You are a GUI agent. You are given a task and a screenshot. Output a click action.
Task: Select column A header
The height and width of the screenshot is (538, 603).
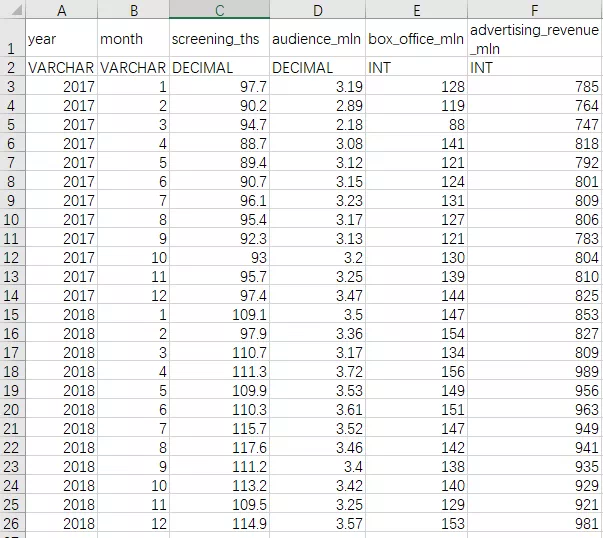(62, 9)
